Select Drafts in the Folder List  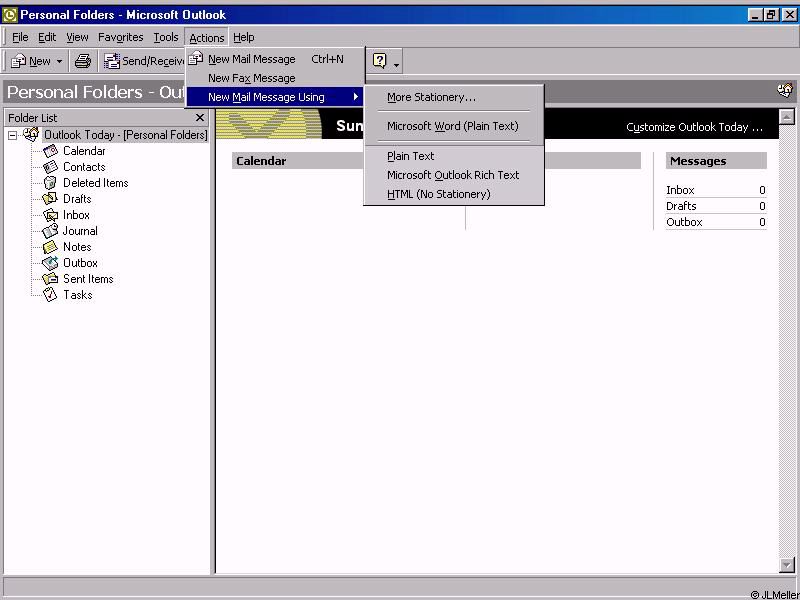77,199
